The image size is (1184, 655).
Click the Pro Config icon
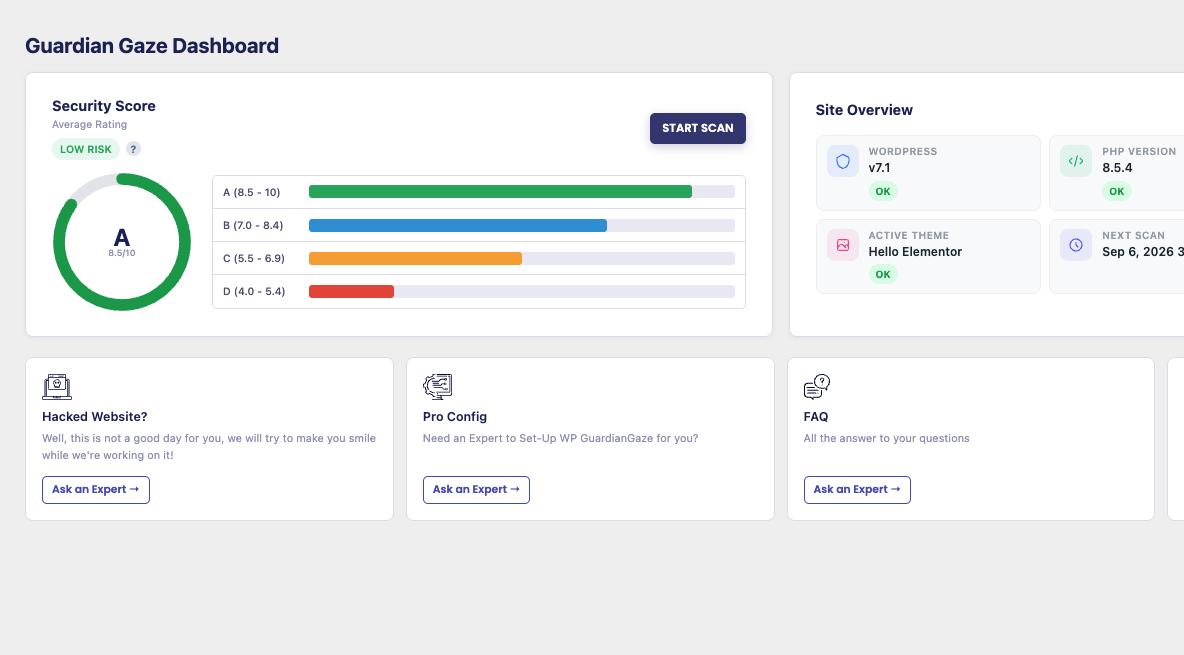(437, 386)
